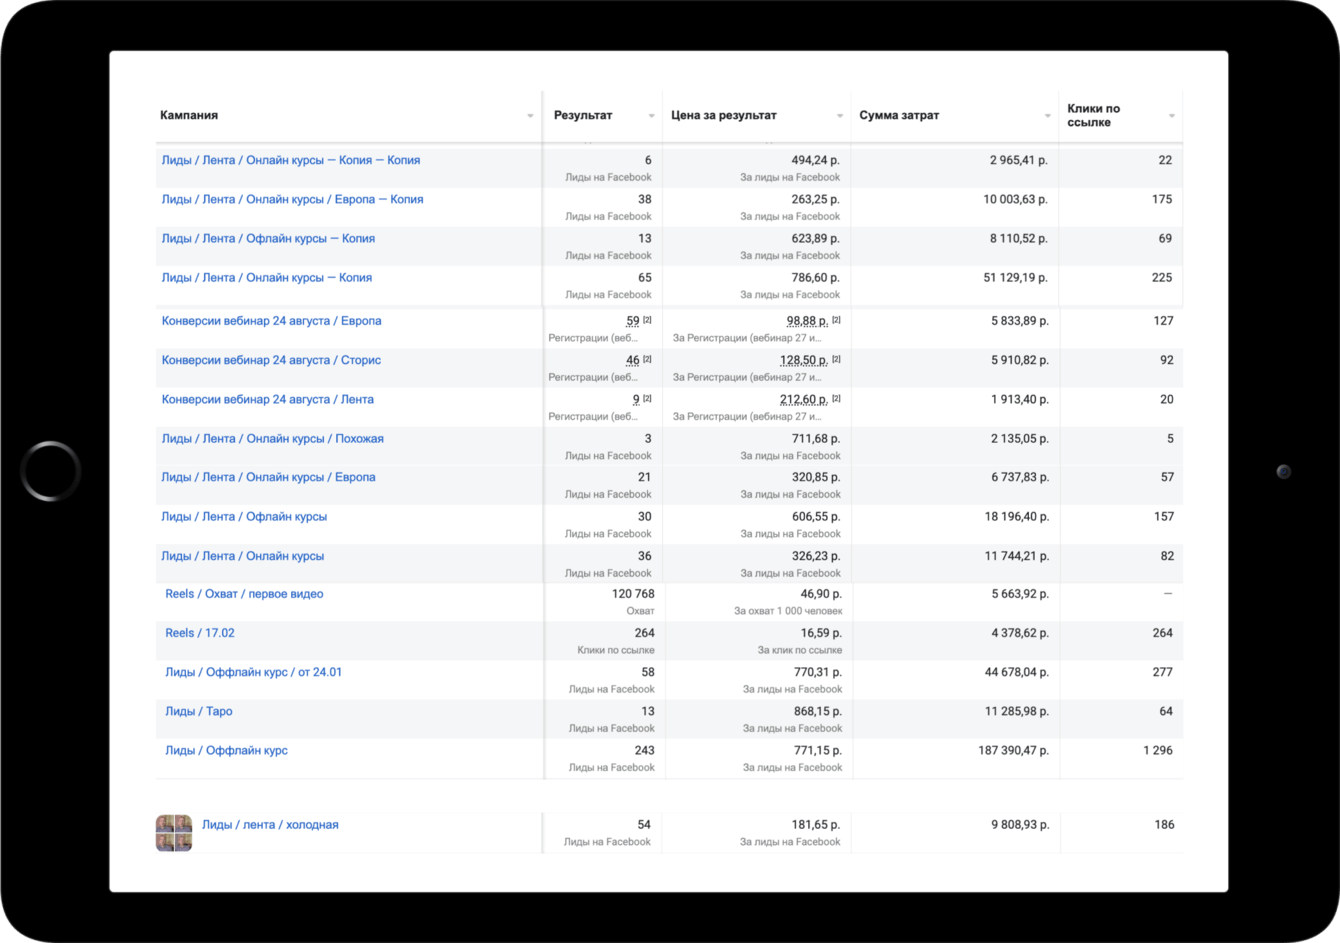
Task: Open the Цена за результат column dropdown
Action: tap(840, 116)
